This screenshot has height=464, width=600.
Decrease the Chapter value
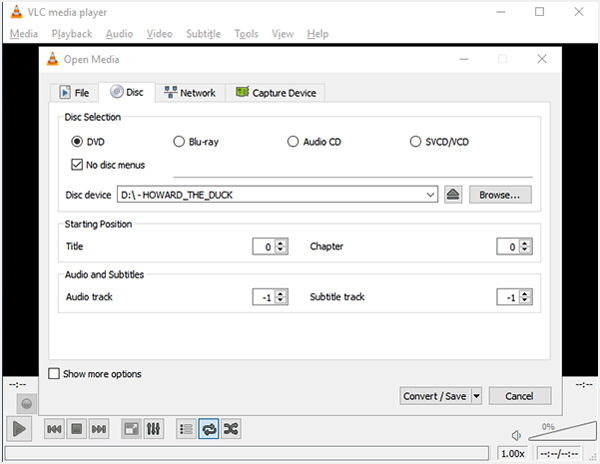525,250
